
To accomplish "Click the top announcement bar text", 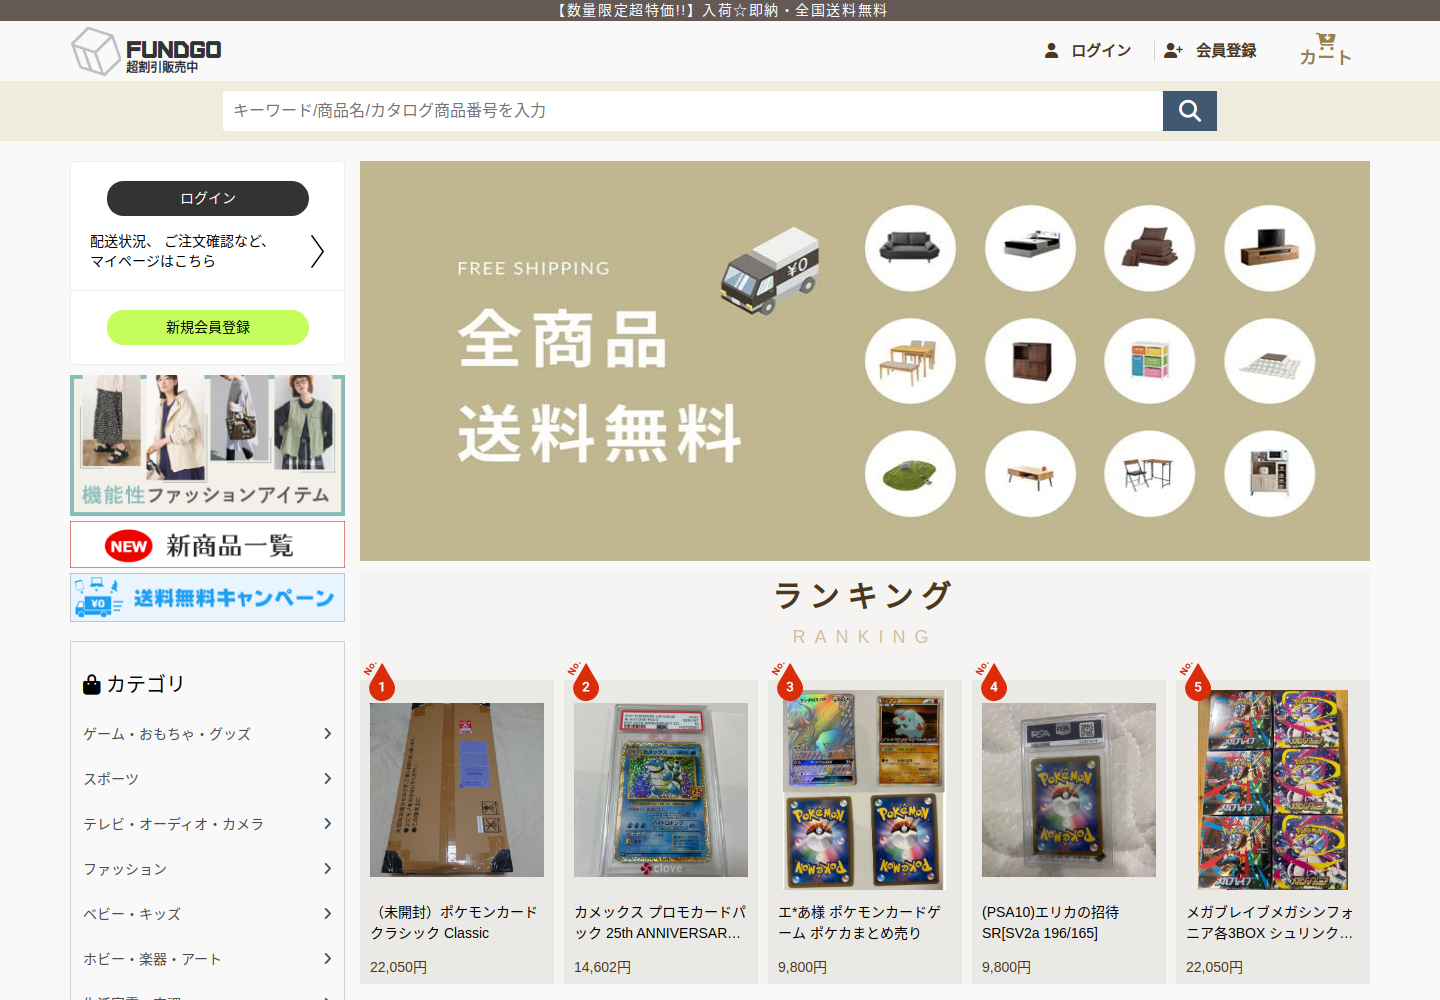I will point(720,10).
